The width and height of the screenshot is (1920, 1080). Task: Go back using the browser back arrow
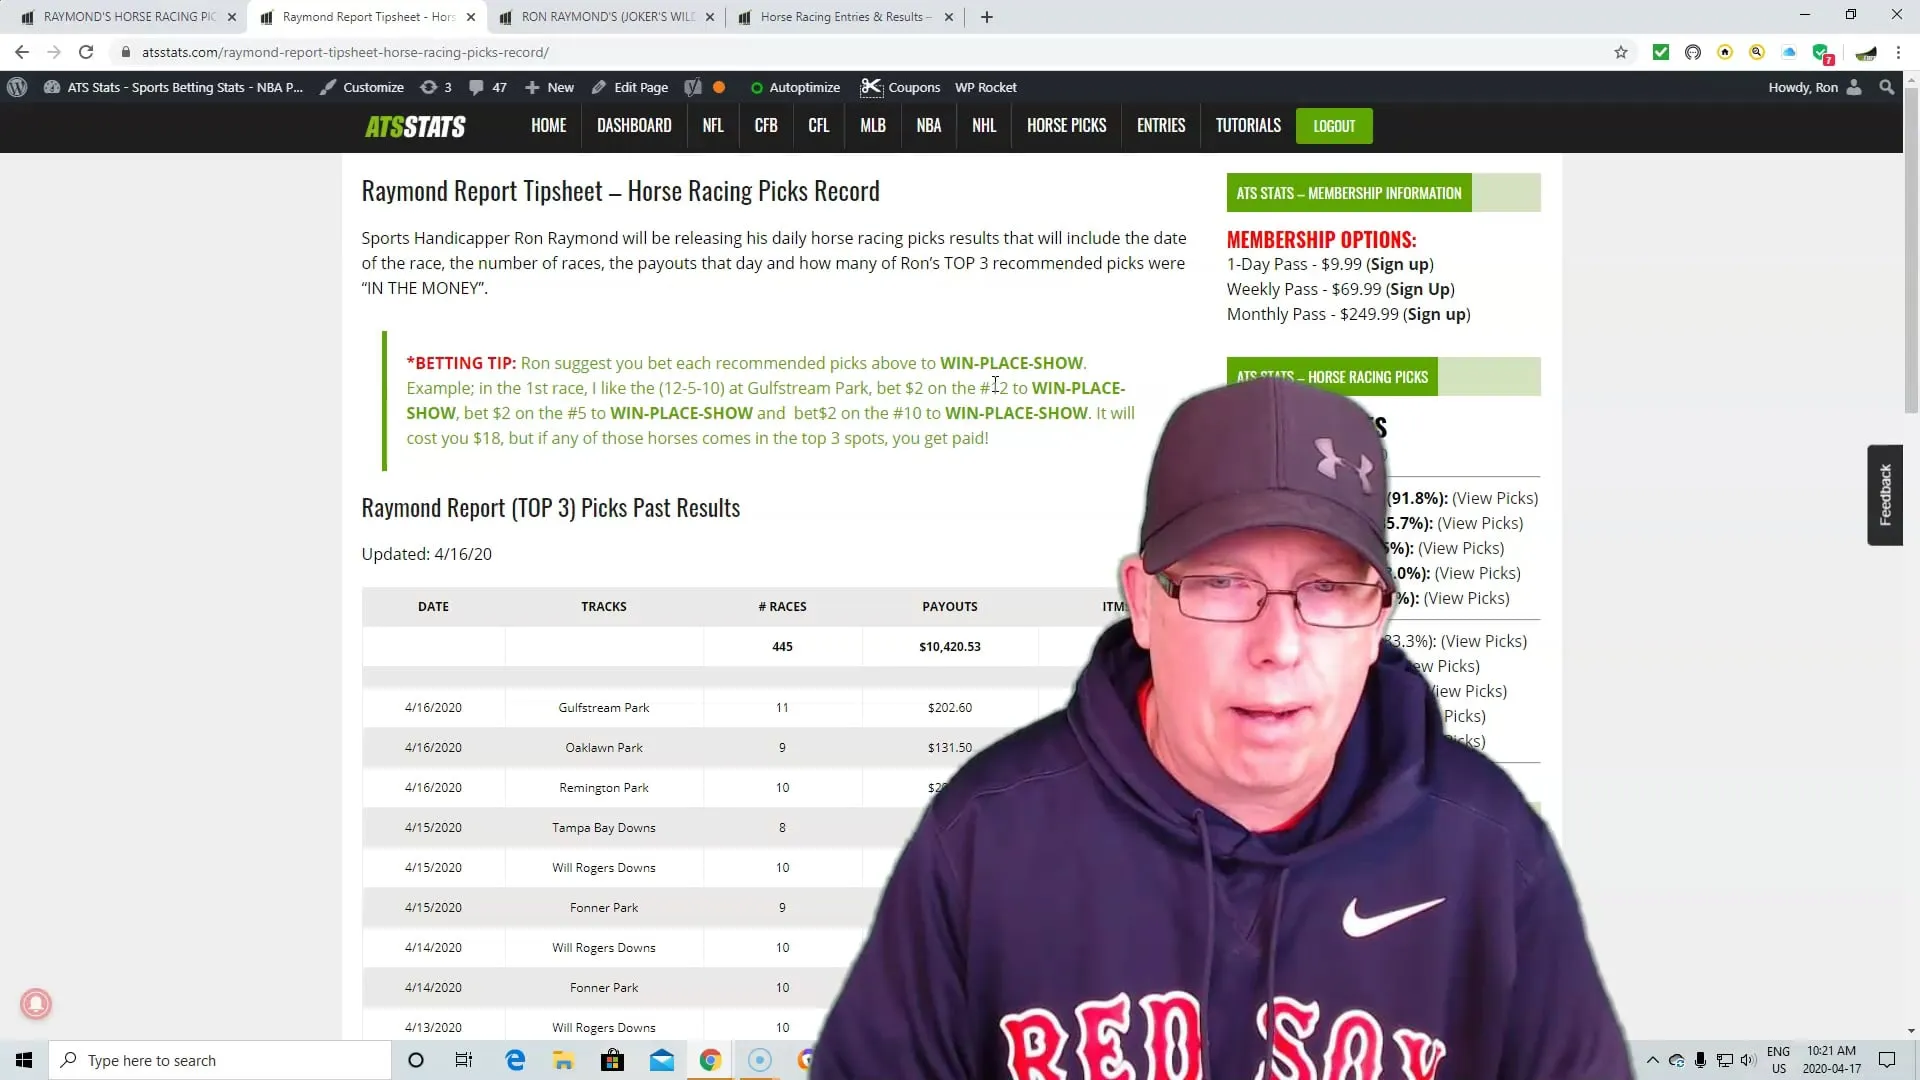click(22, 52)
